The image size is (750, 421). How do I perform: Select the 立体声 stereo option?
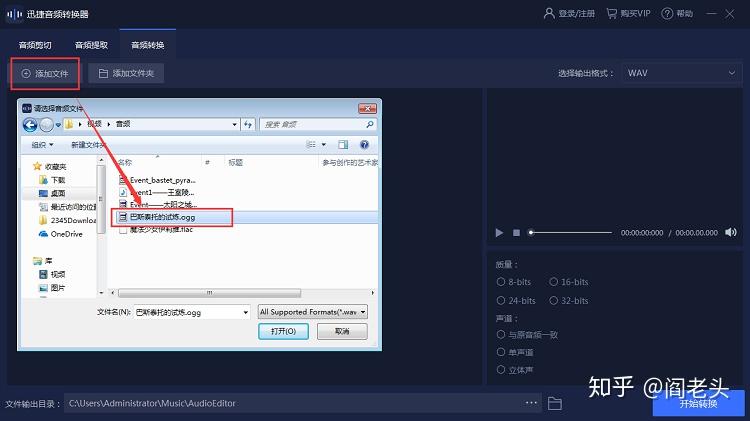[x=515, y=369]
